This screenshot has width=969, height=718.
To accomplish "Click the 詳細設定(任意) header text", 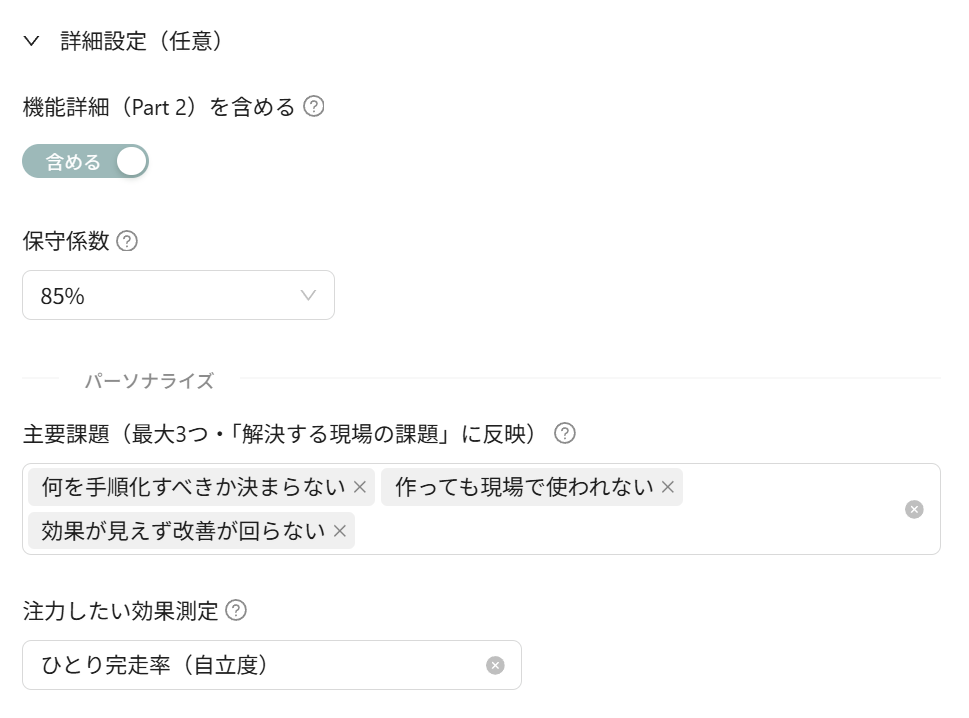I will tap(141, 41).
